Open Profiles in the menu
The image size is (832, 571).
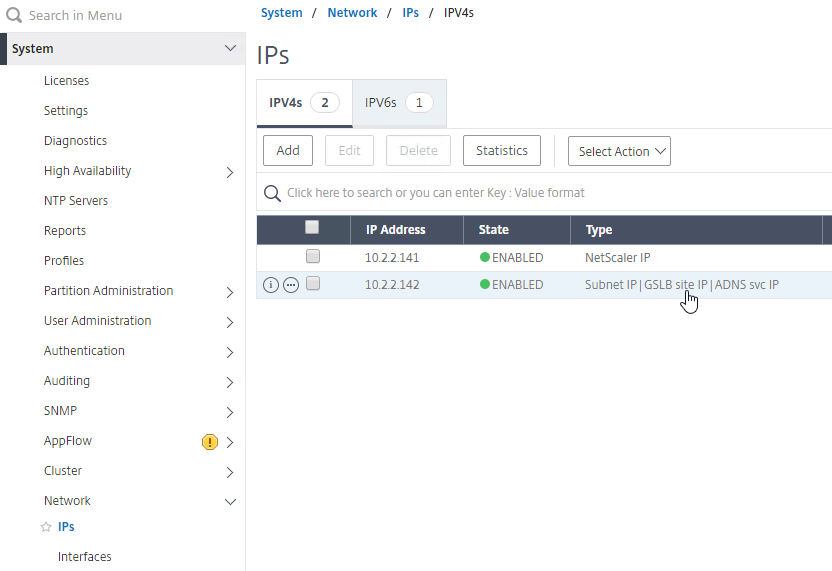(x=64, y=261)
